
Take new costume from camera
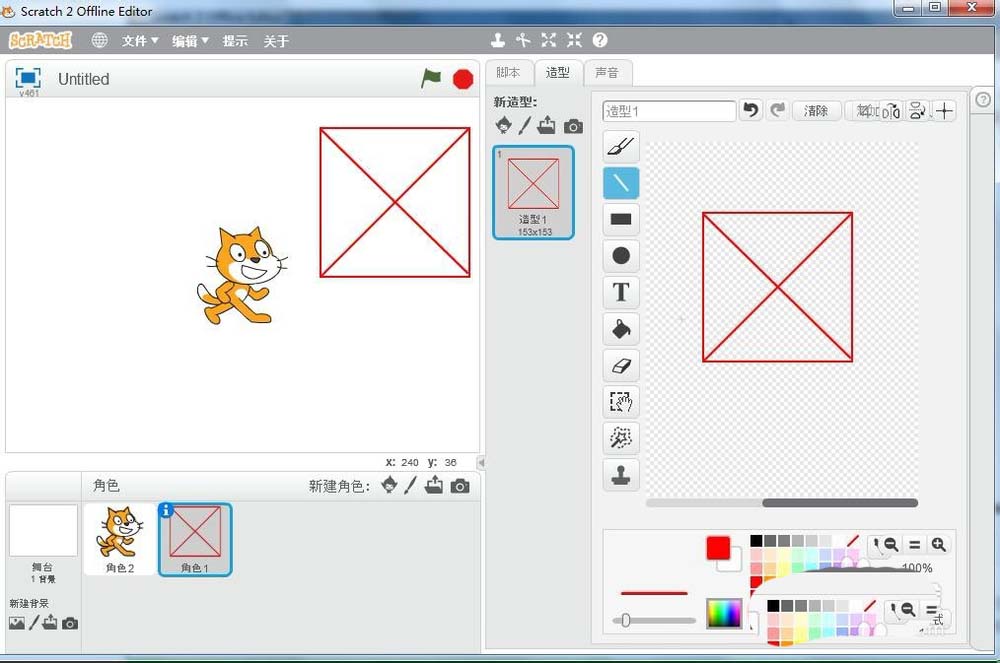point(573,126)
